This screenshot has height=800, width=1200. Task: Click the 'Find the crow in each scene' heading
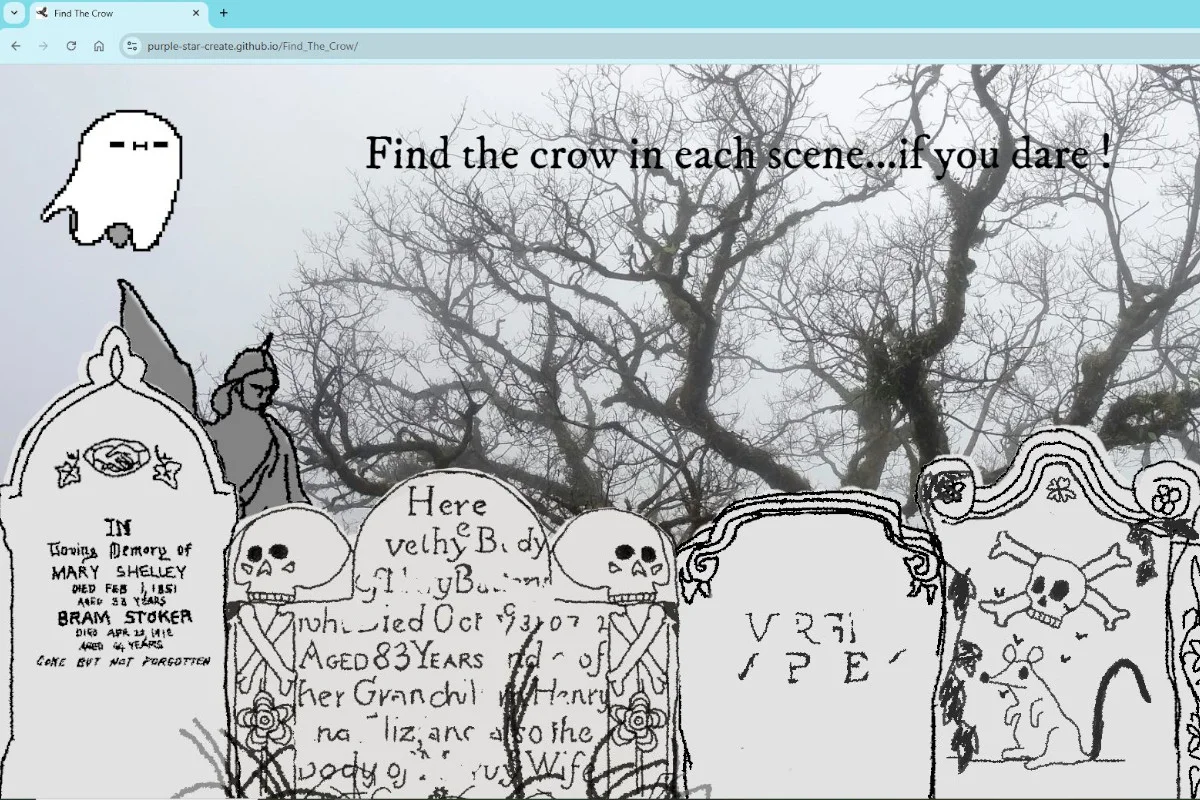737,155
